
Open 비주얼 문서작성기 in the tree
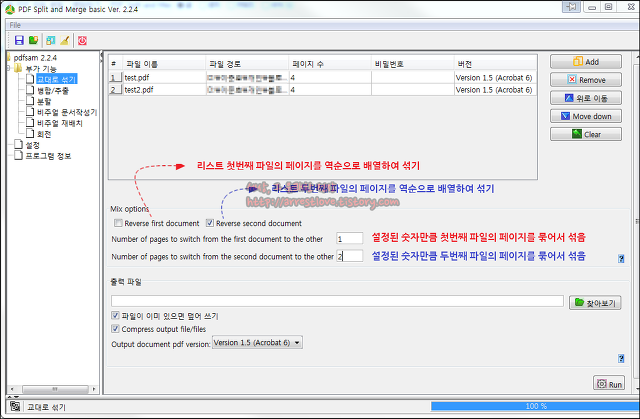click(67, 112)
